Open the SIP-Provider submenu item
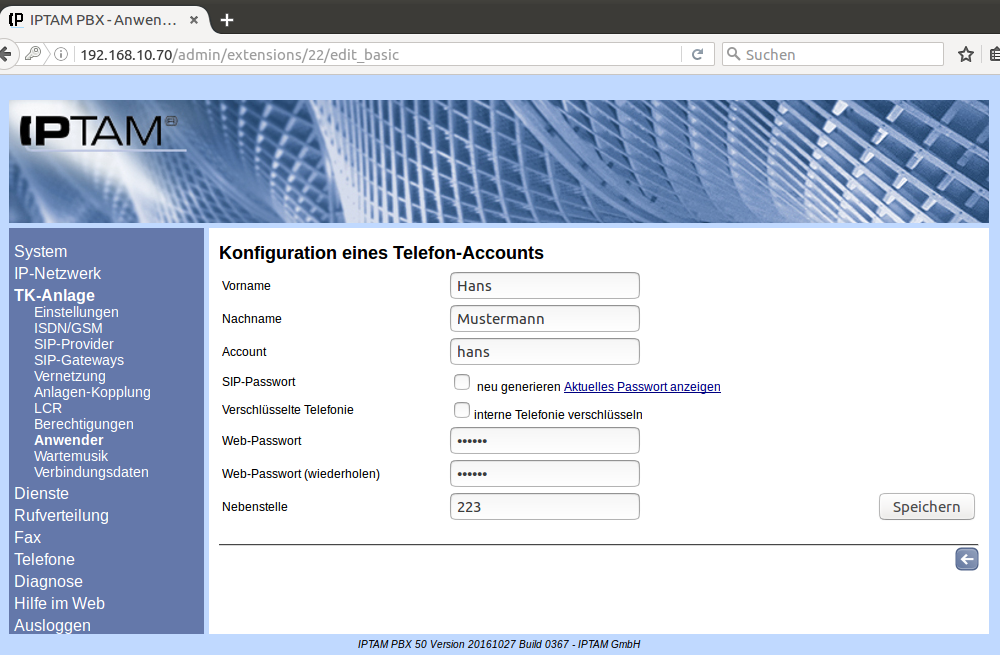Viewport: 1000px width, 655px height. click(74, 344)
